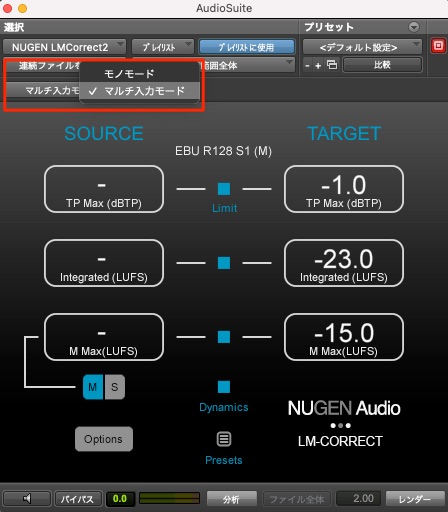The image size is (448, 512).
Task: Click the 0.0 gain value field
Action: coord(120,498)
